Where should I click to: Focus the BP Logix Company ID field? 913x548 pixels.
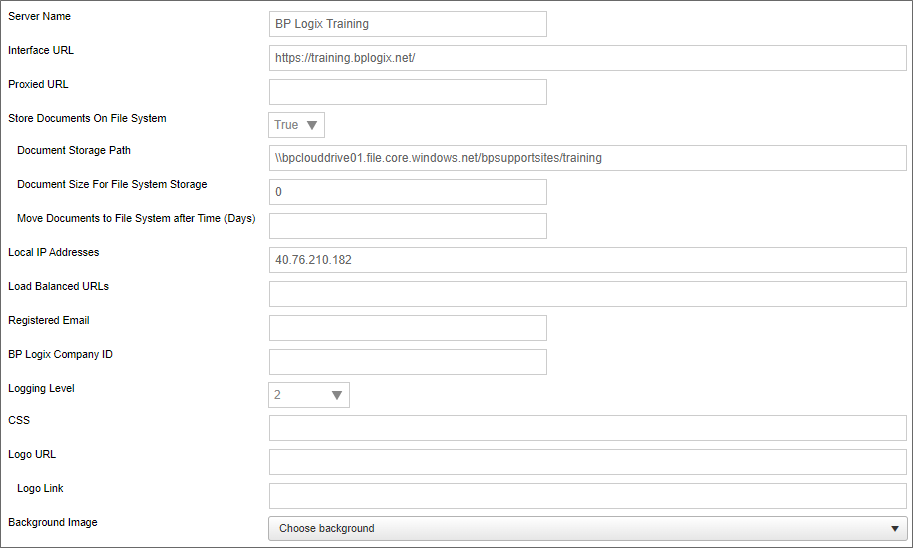(x=407, y=362)
